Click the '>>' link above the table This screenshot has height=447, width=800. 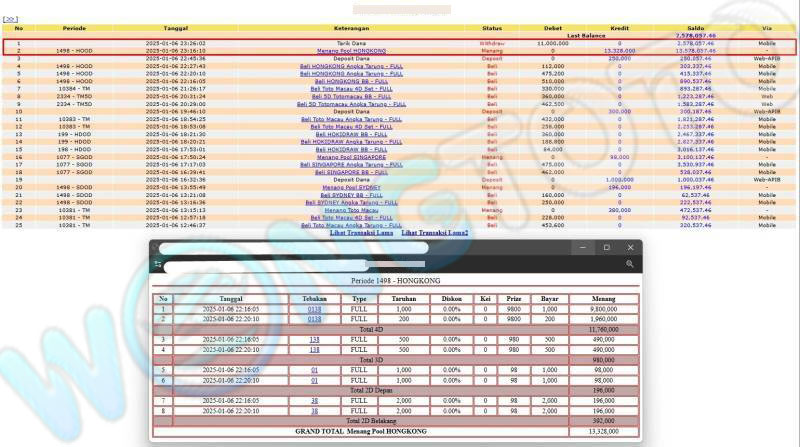(x=11, y=19)
